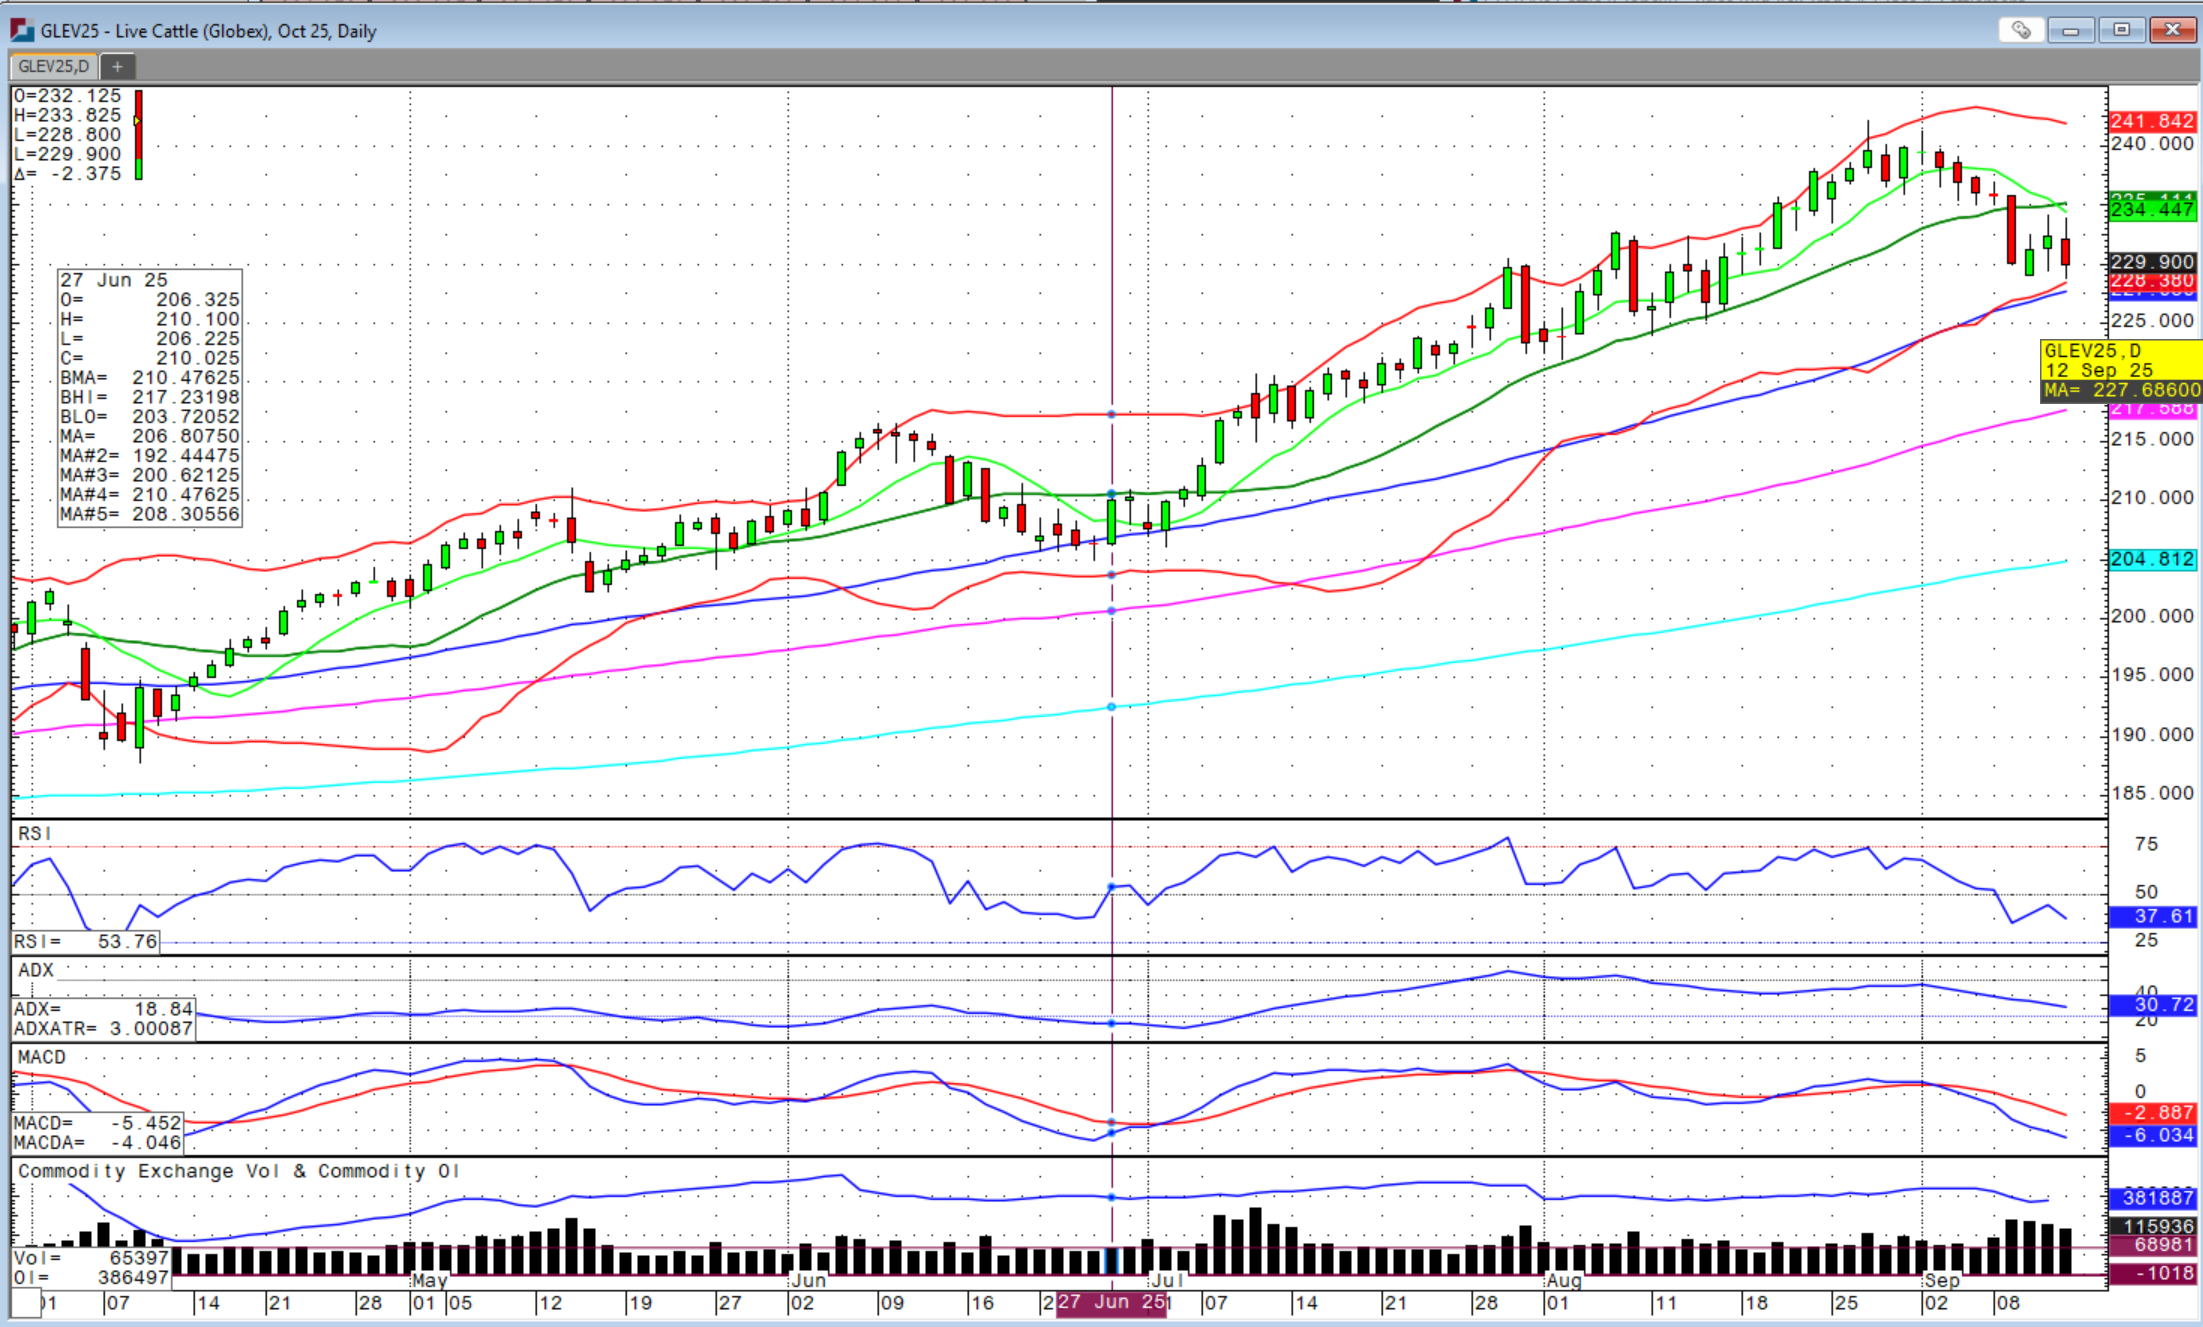Click the delta -2.375 value
This screenshot has height=1327, width=2203.
click(x=67, y=173)
